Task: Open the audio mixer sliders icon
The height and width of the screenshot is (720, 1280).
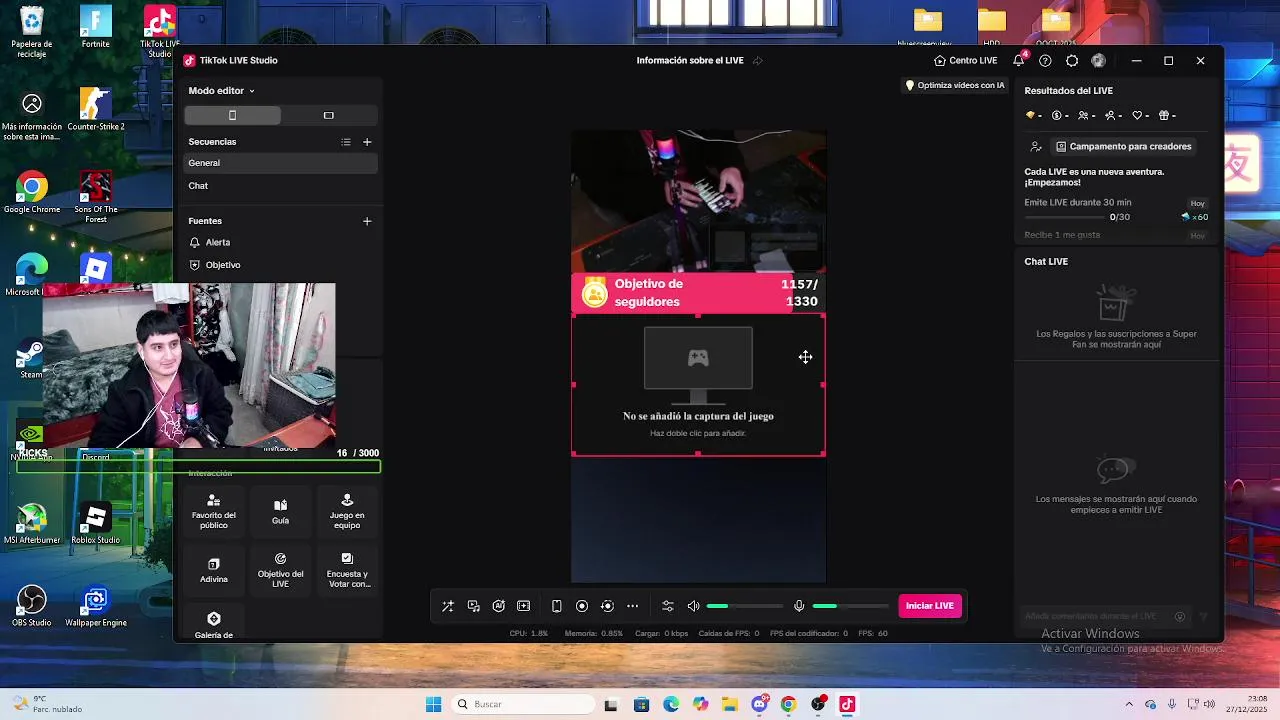Action: 668,606
